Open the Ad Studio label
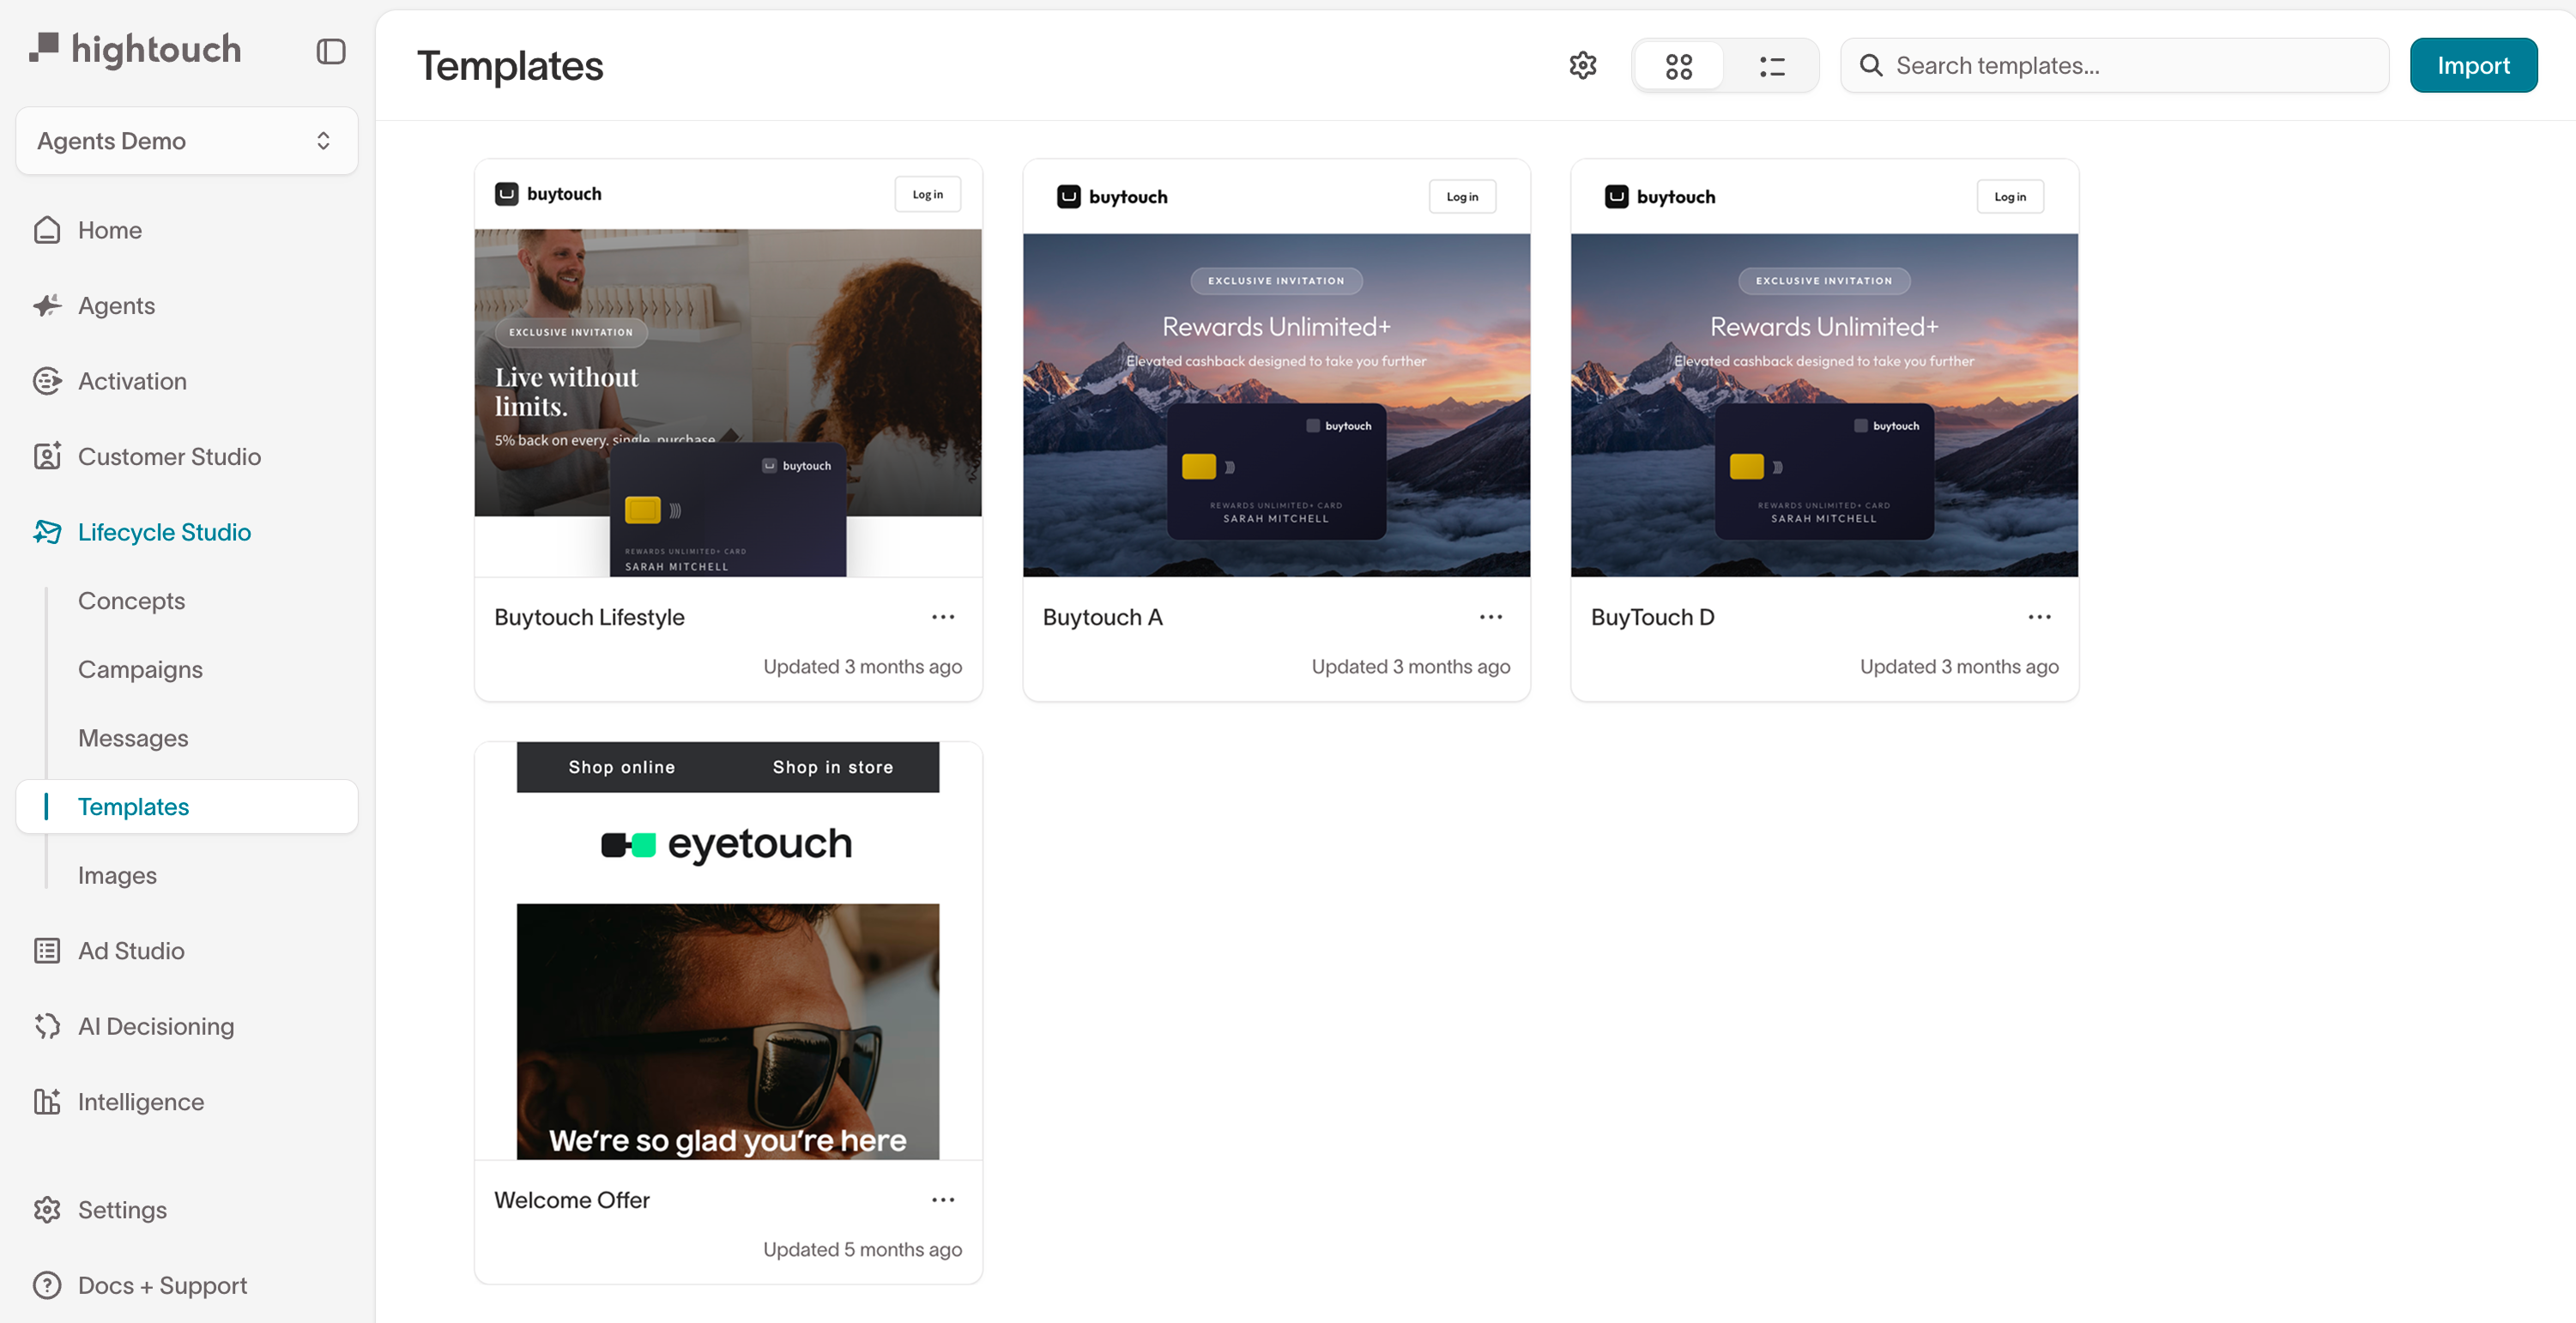The height and width of the screenshot is (1323, 2576). pyautogui.click(x=131, y=951)
